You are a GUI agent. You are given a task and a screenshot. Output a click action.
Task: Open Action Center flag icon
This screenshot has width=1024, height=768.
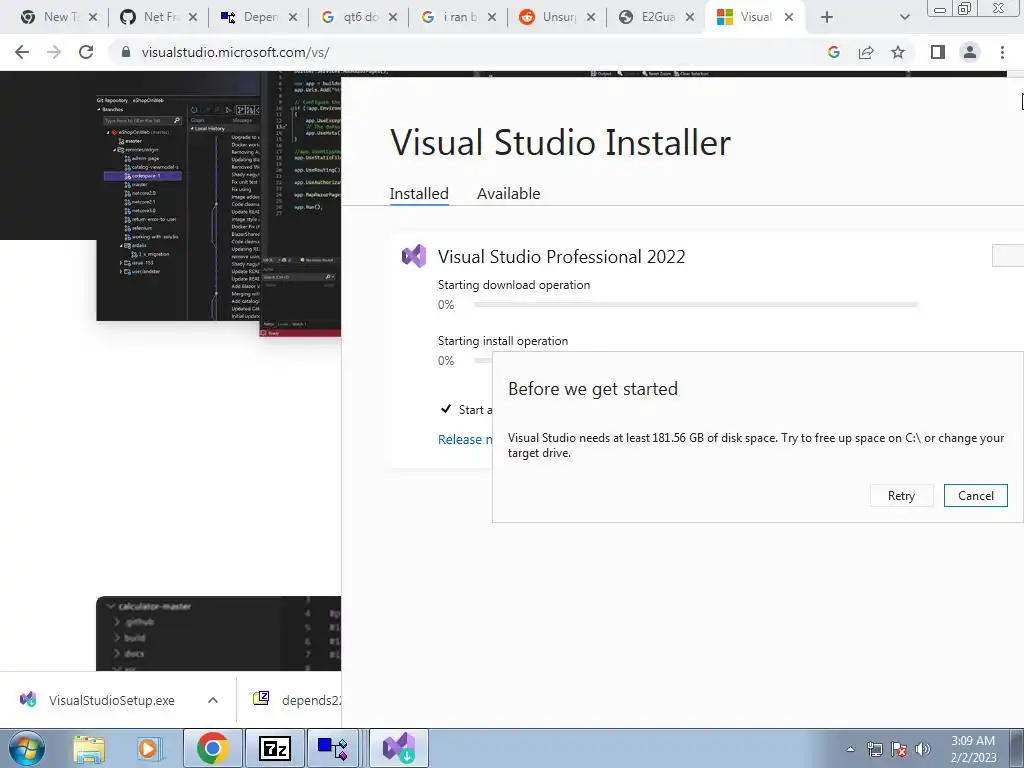[899, 749]
